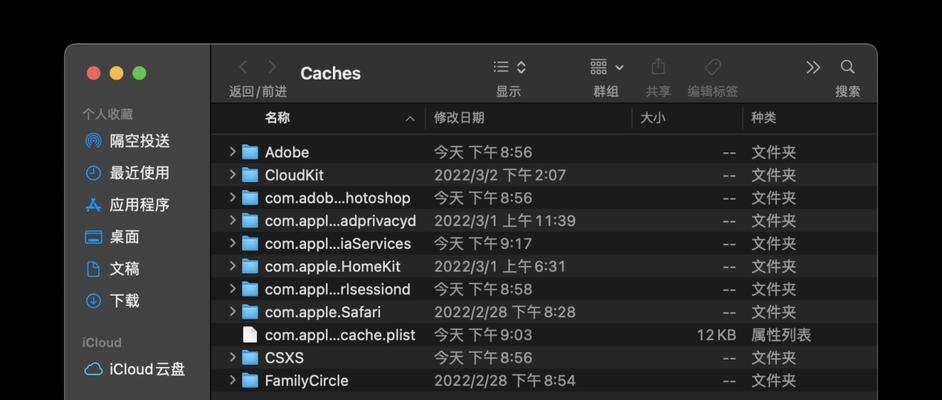Open Desktop (桌面) in sidebar
The width and height of the screenshot is (942, 400).
pyautogui.click(x=112, y=237)
